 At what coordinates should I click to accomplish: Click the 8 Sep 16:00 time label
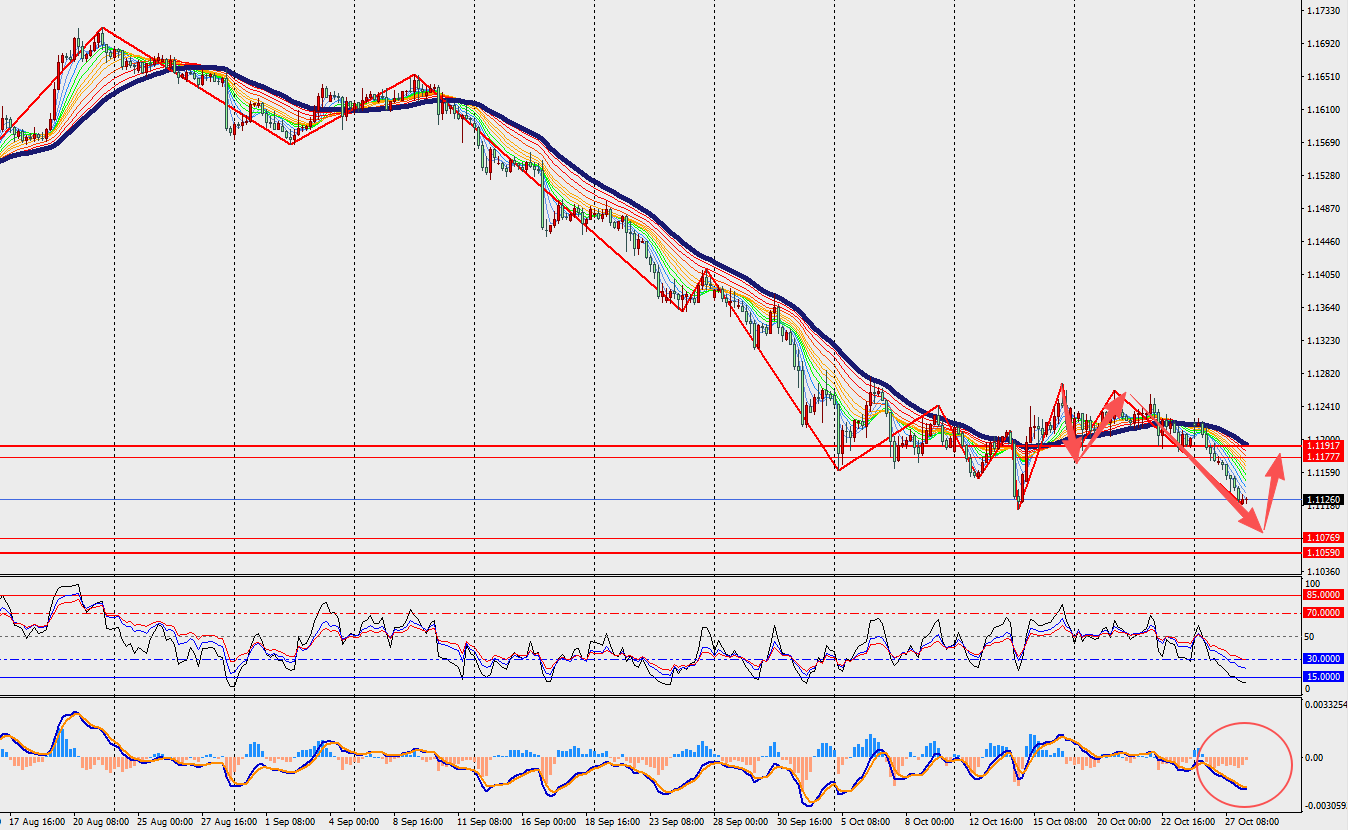(x=416, y=822)
